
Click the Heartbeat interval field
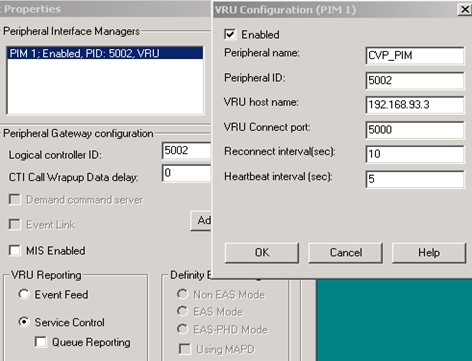coord(415,179)
